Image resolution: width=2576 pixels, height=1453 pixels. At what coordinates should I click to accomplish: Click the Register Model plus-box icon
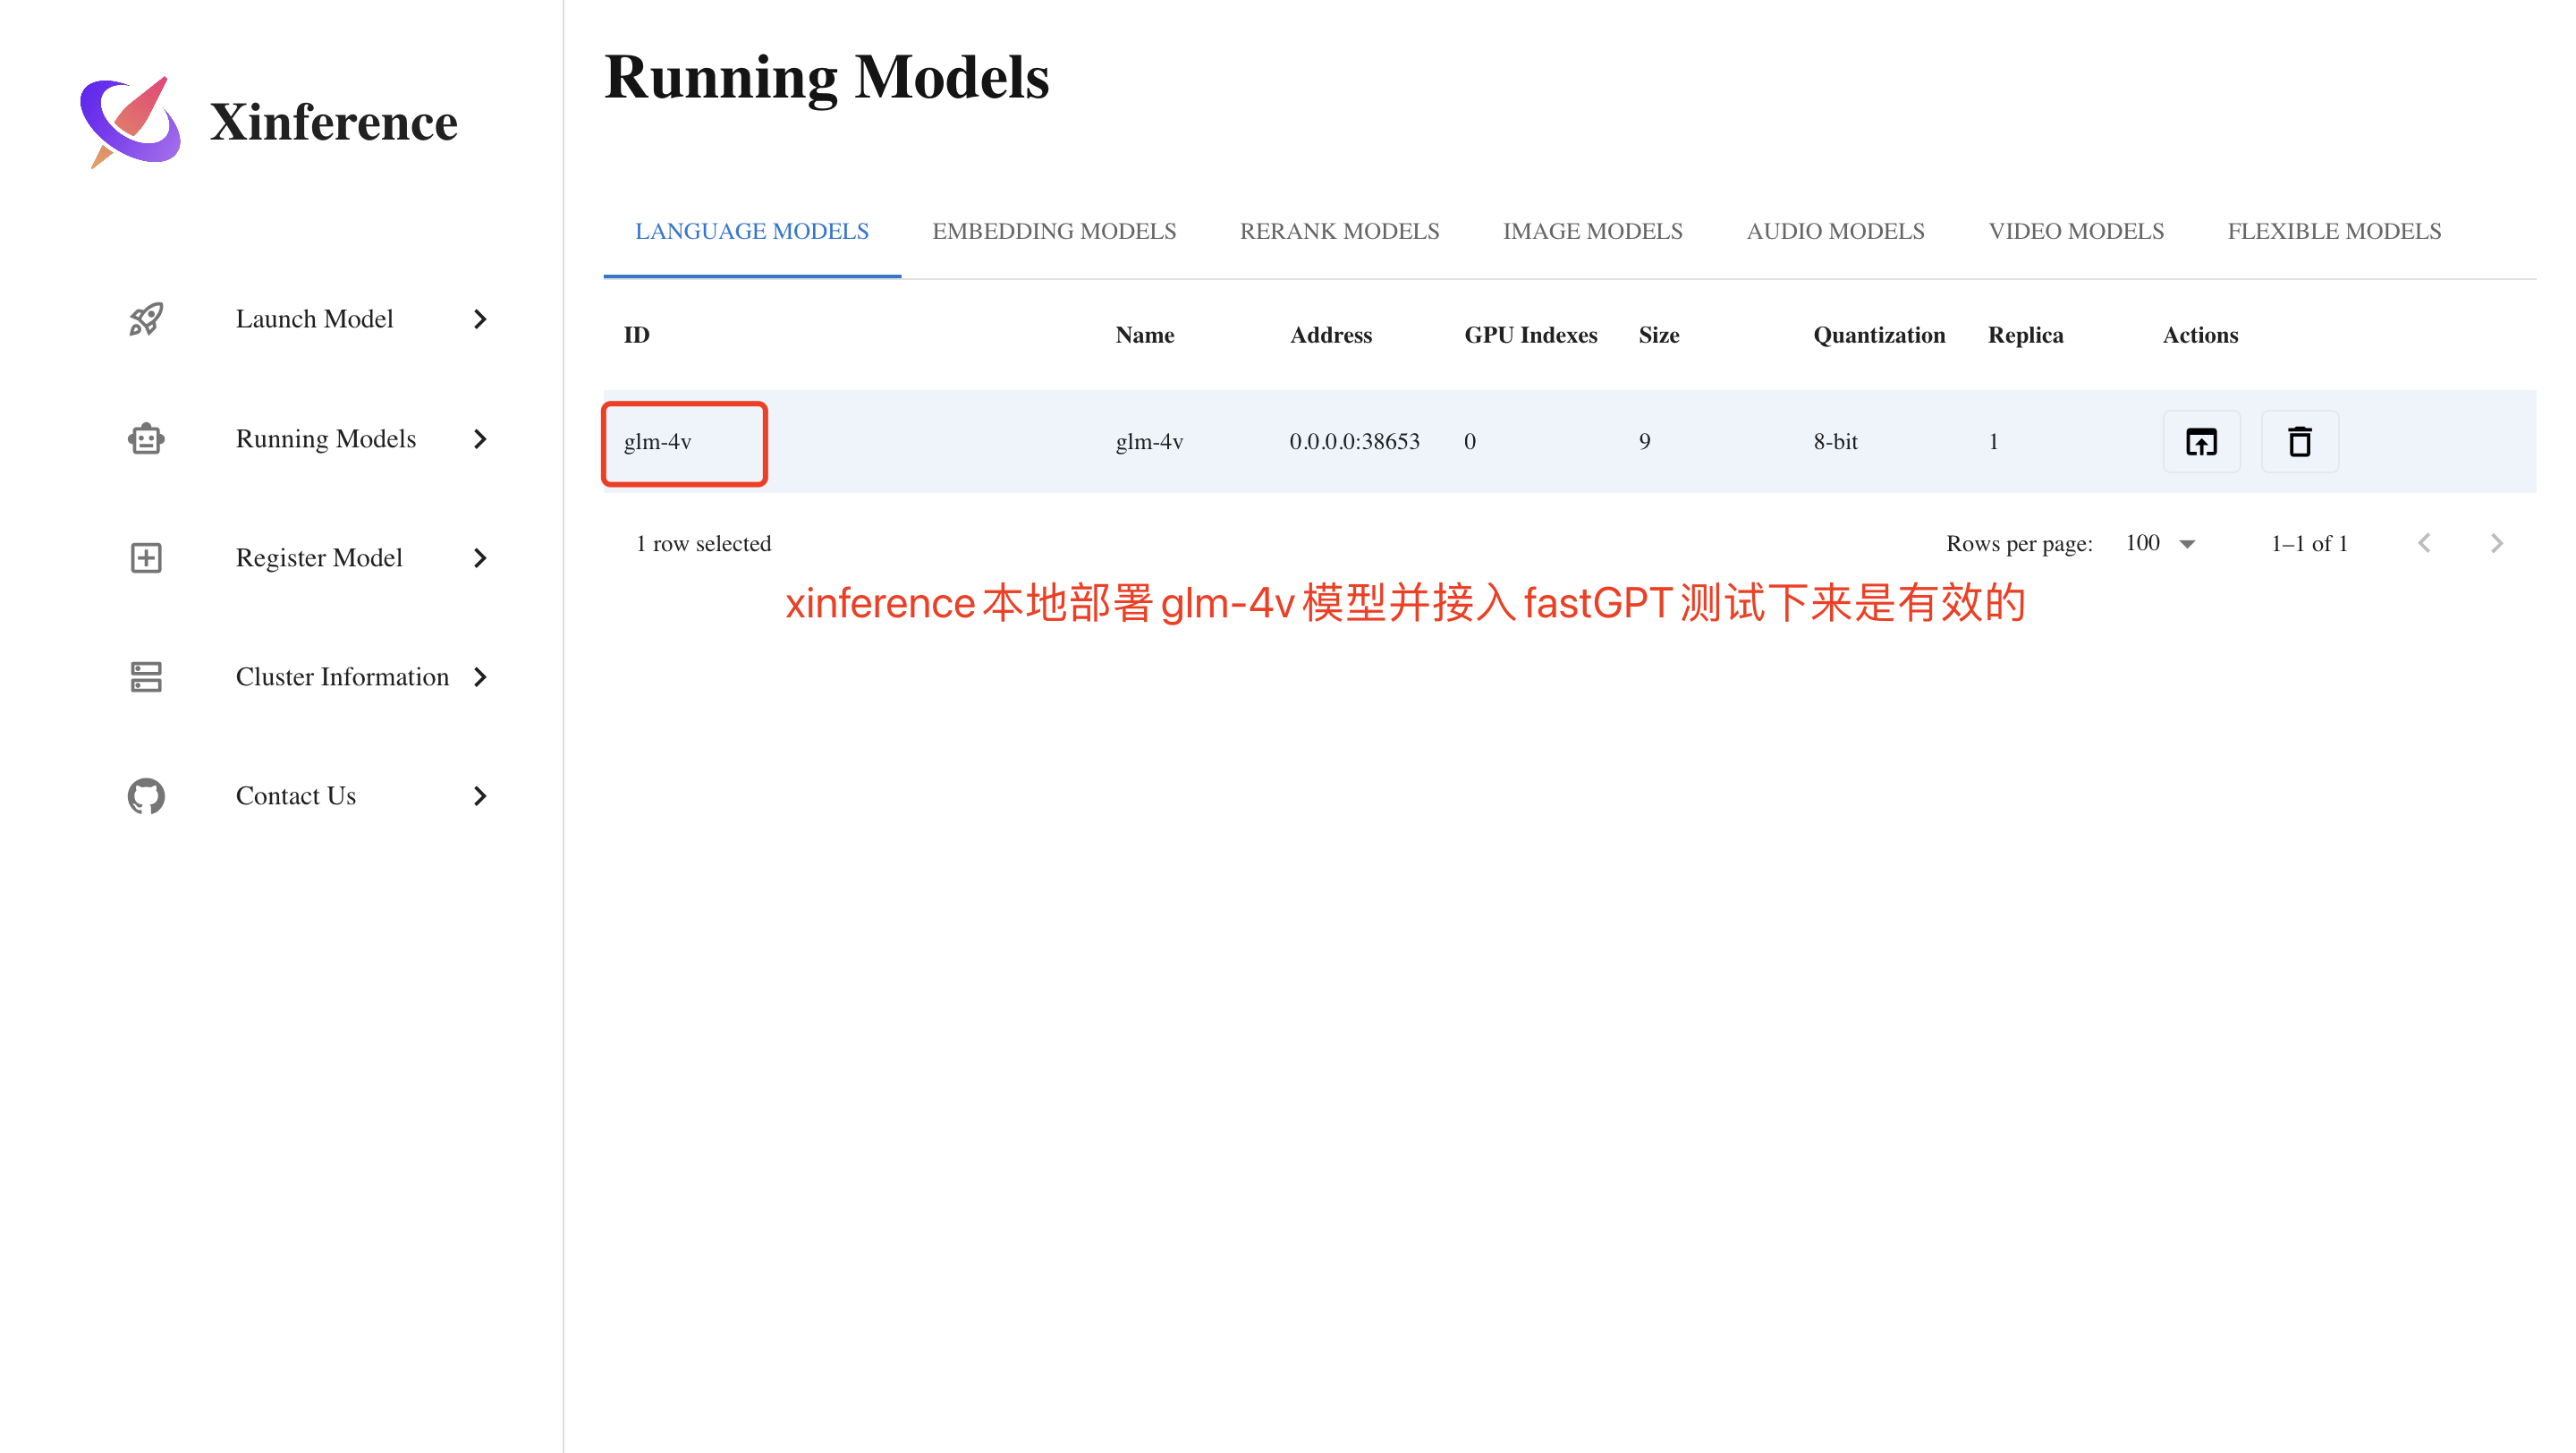[146, 557]
